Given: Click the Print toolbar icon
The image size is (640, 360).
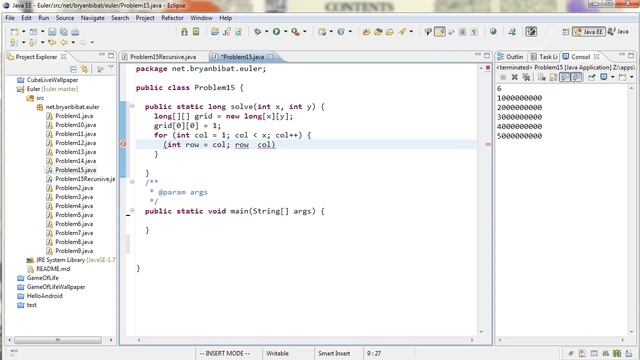Looking at the screenshot, I should (x=75, y=32).
